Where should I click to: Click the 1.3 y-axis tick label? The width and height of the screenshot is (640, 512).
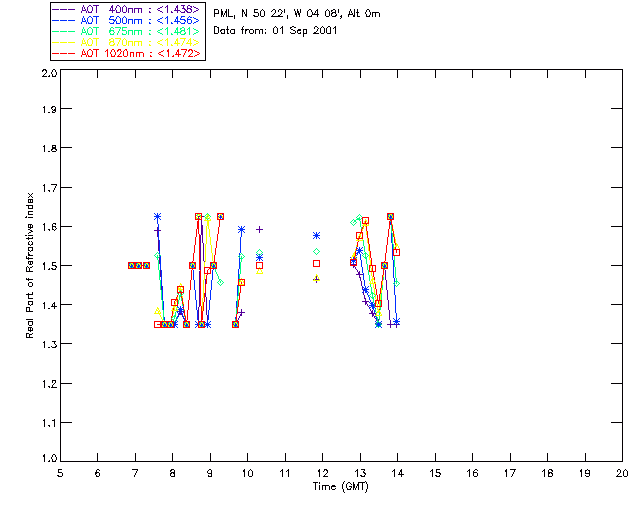[49, 344]
